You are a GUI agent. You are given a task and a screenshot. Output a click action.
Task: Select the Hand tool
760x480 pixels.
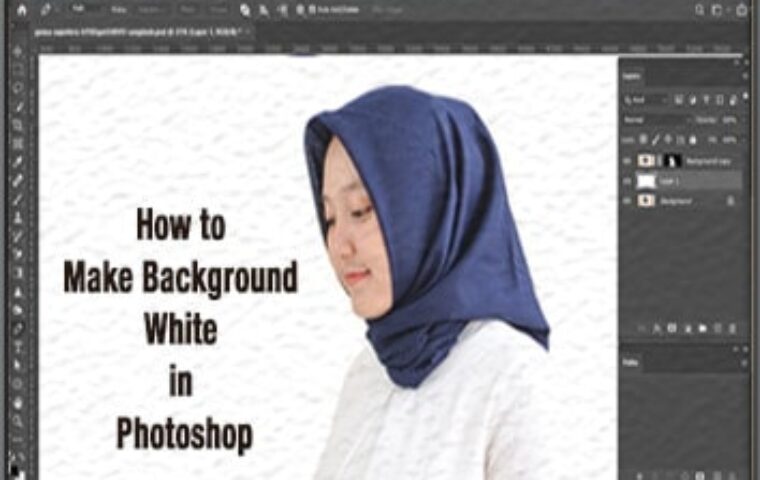coord(18,402)
